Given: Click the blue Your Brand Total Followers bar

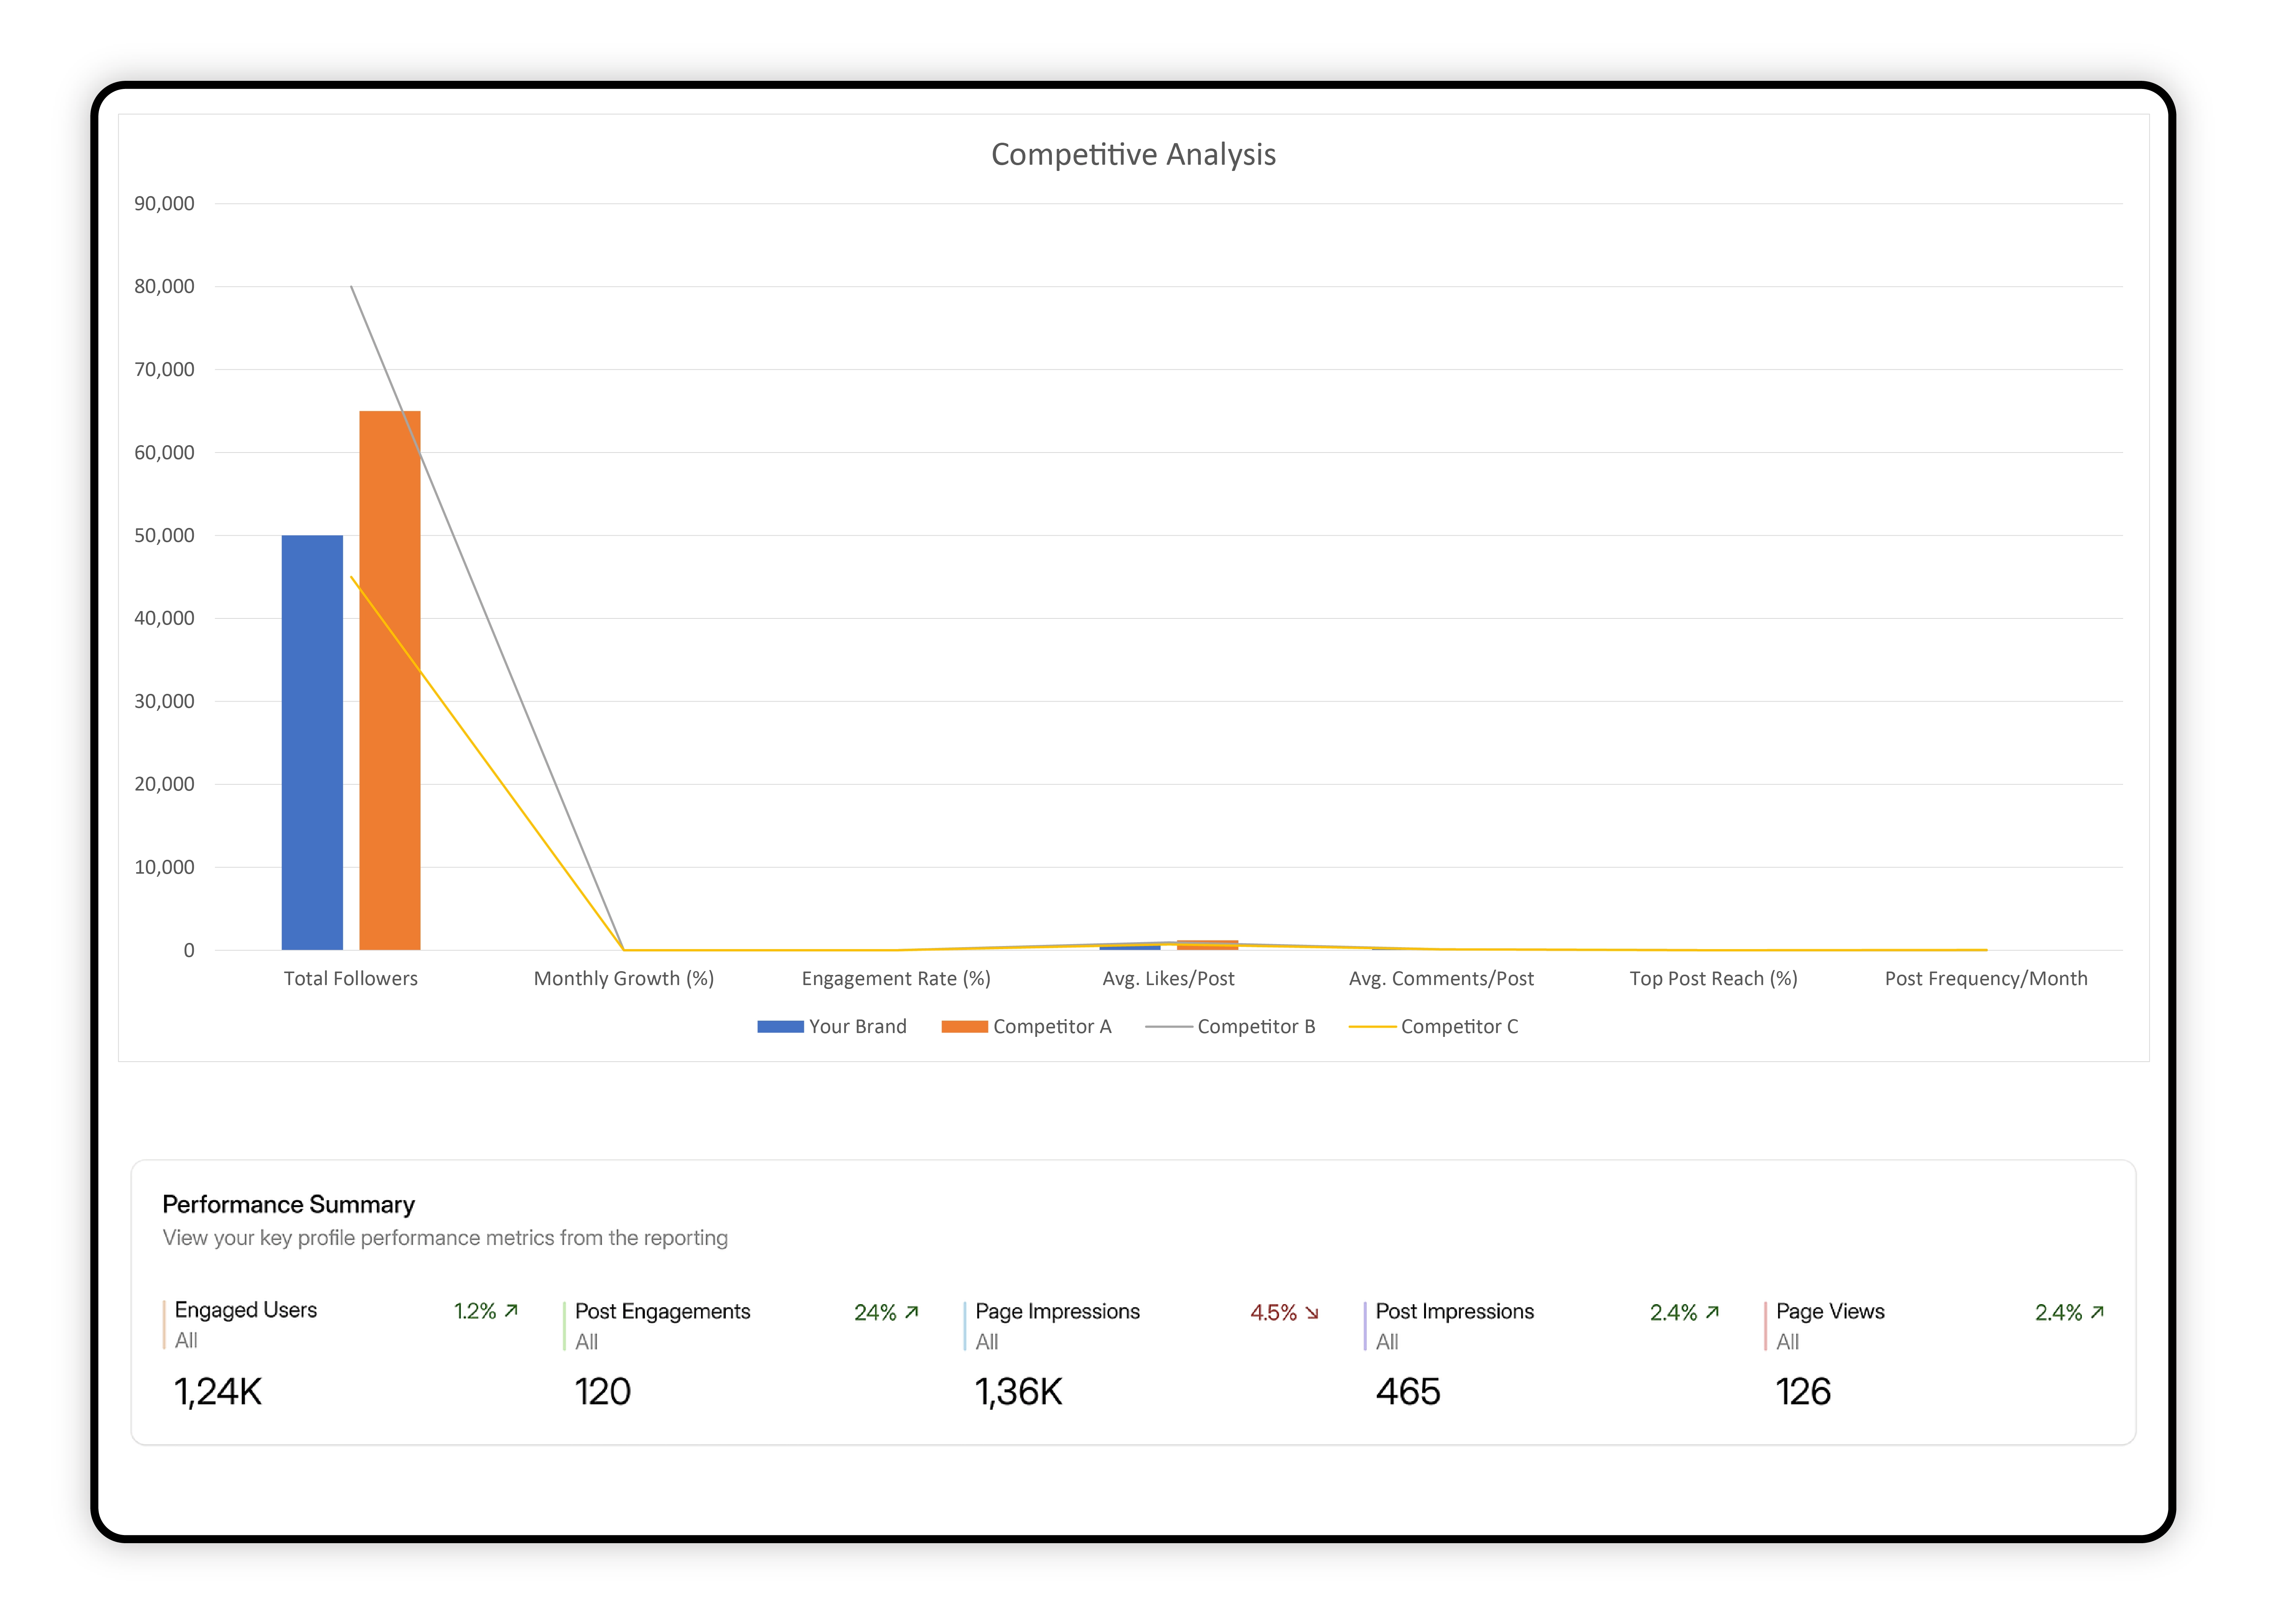Looking at the screenshot, I should click(x=312, y=742).
